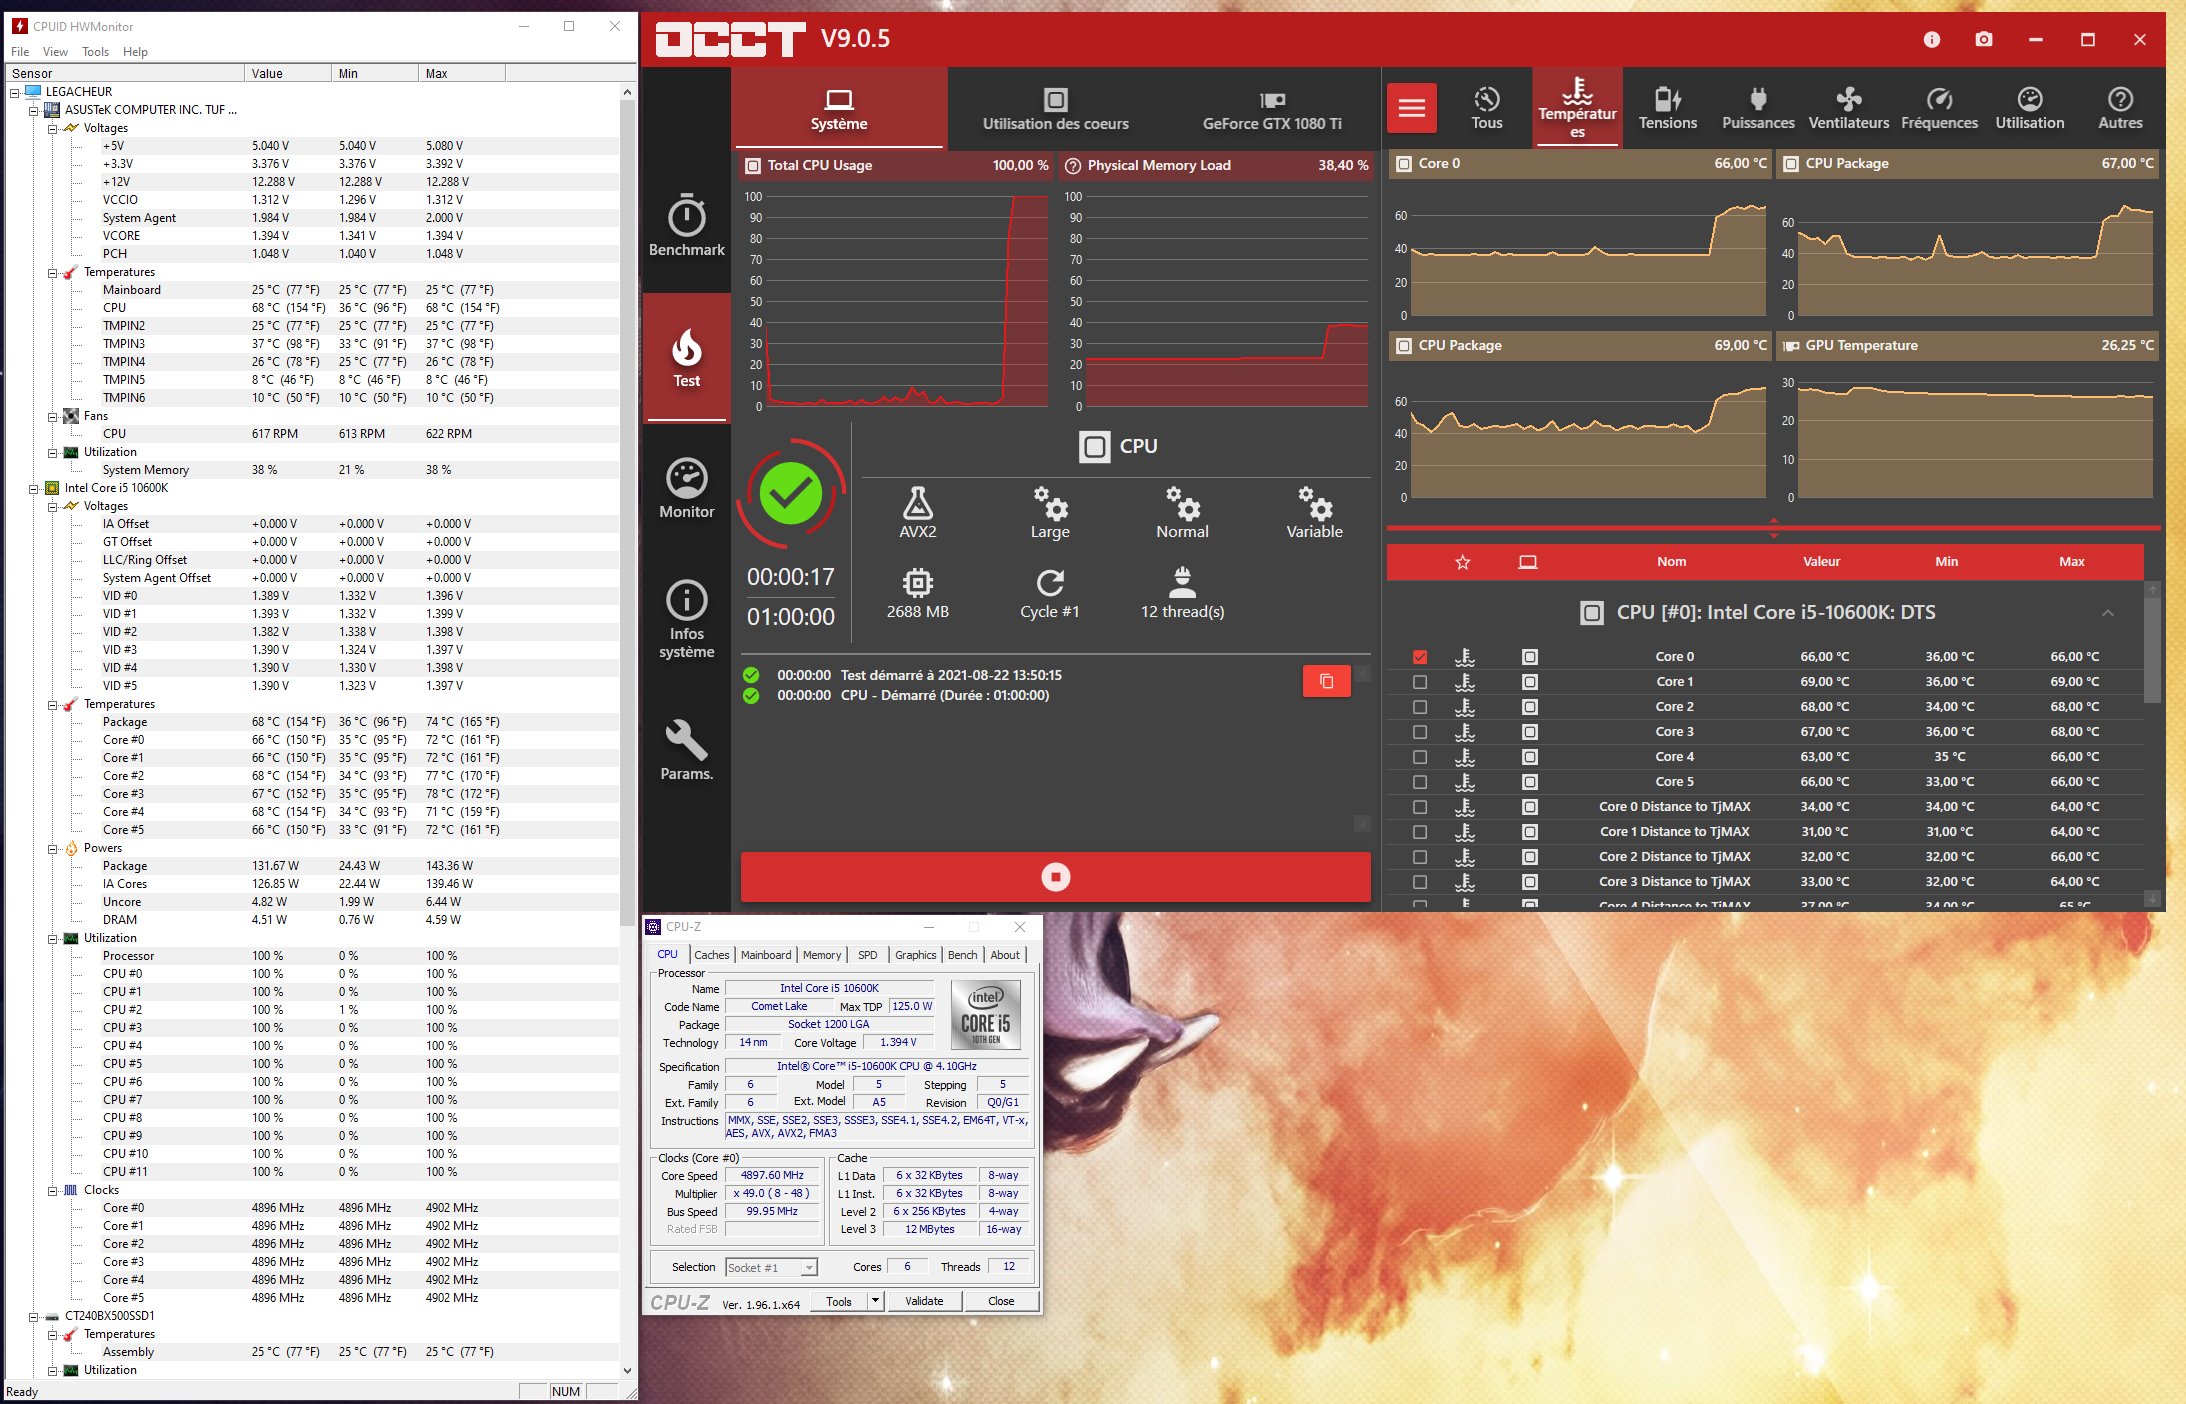
Task: Show Puissances power sensors
Action: pos(1758,108)
